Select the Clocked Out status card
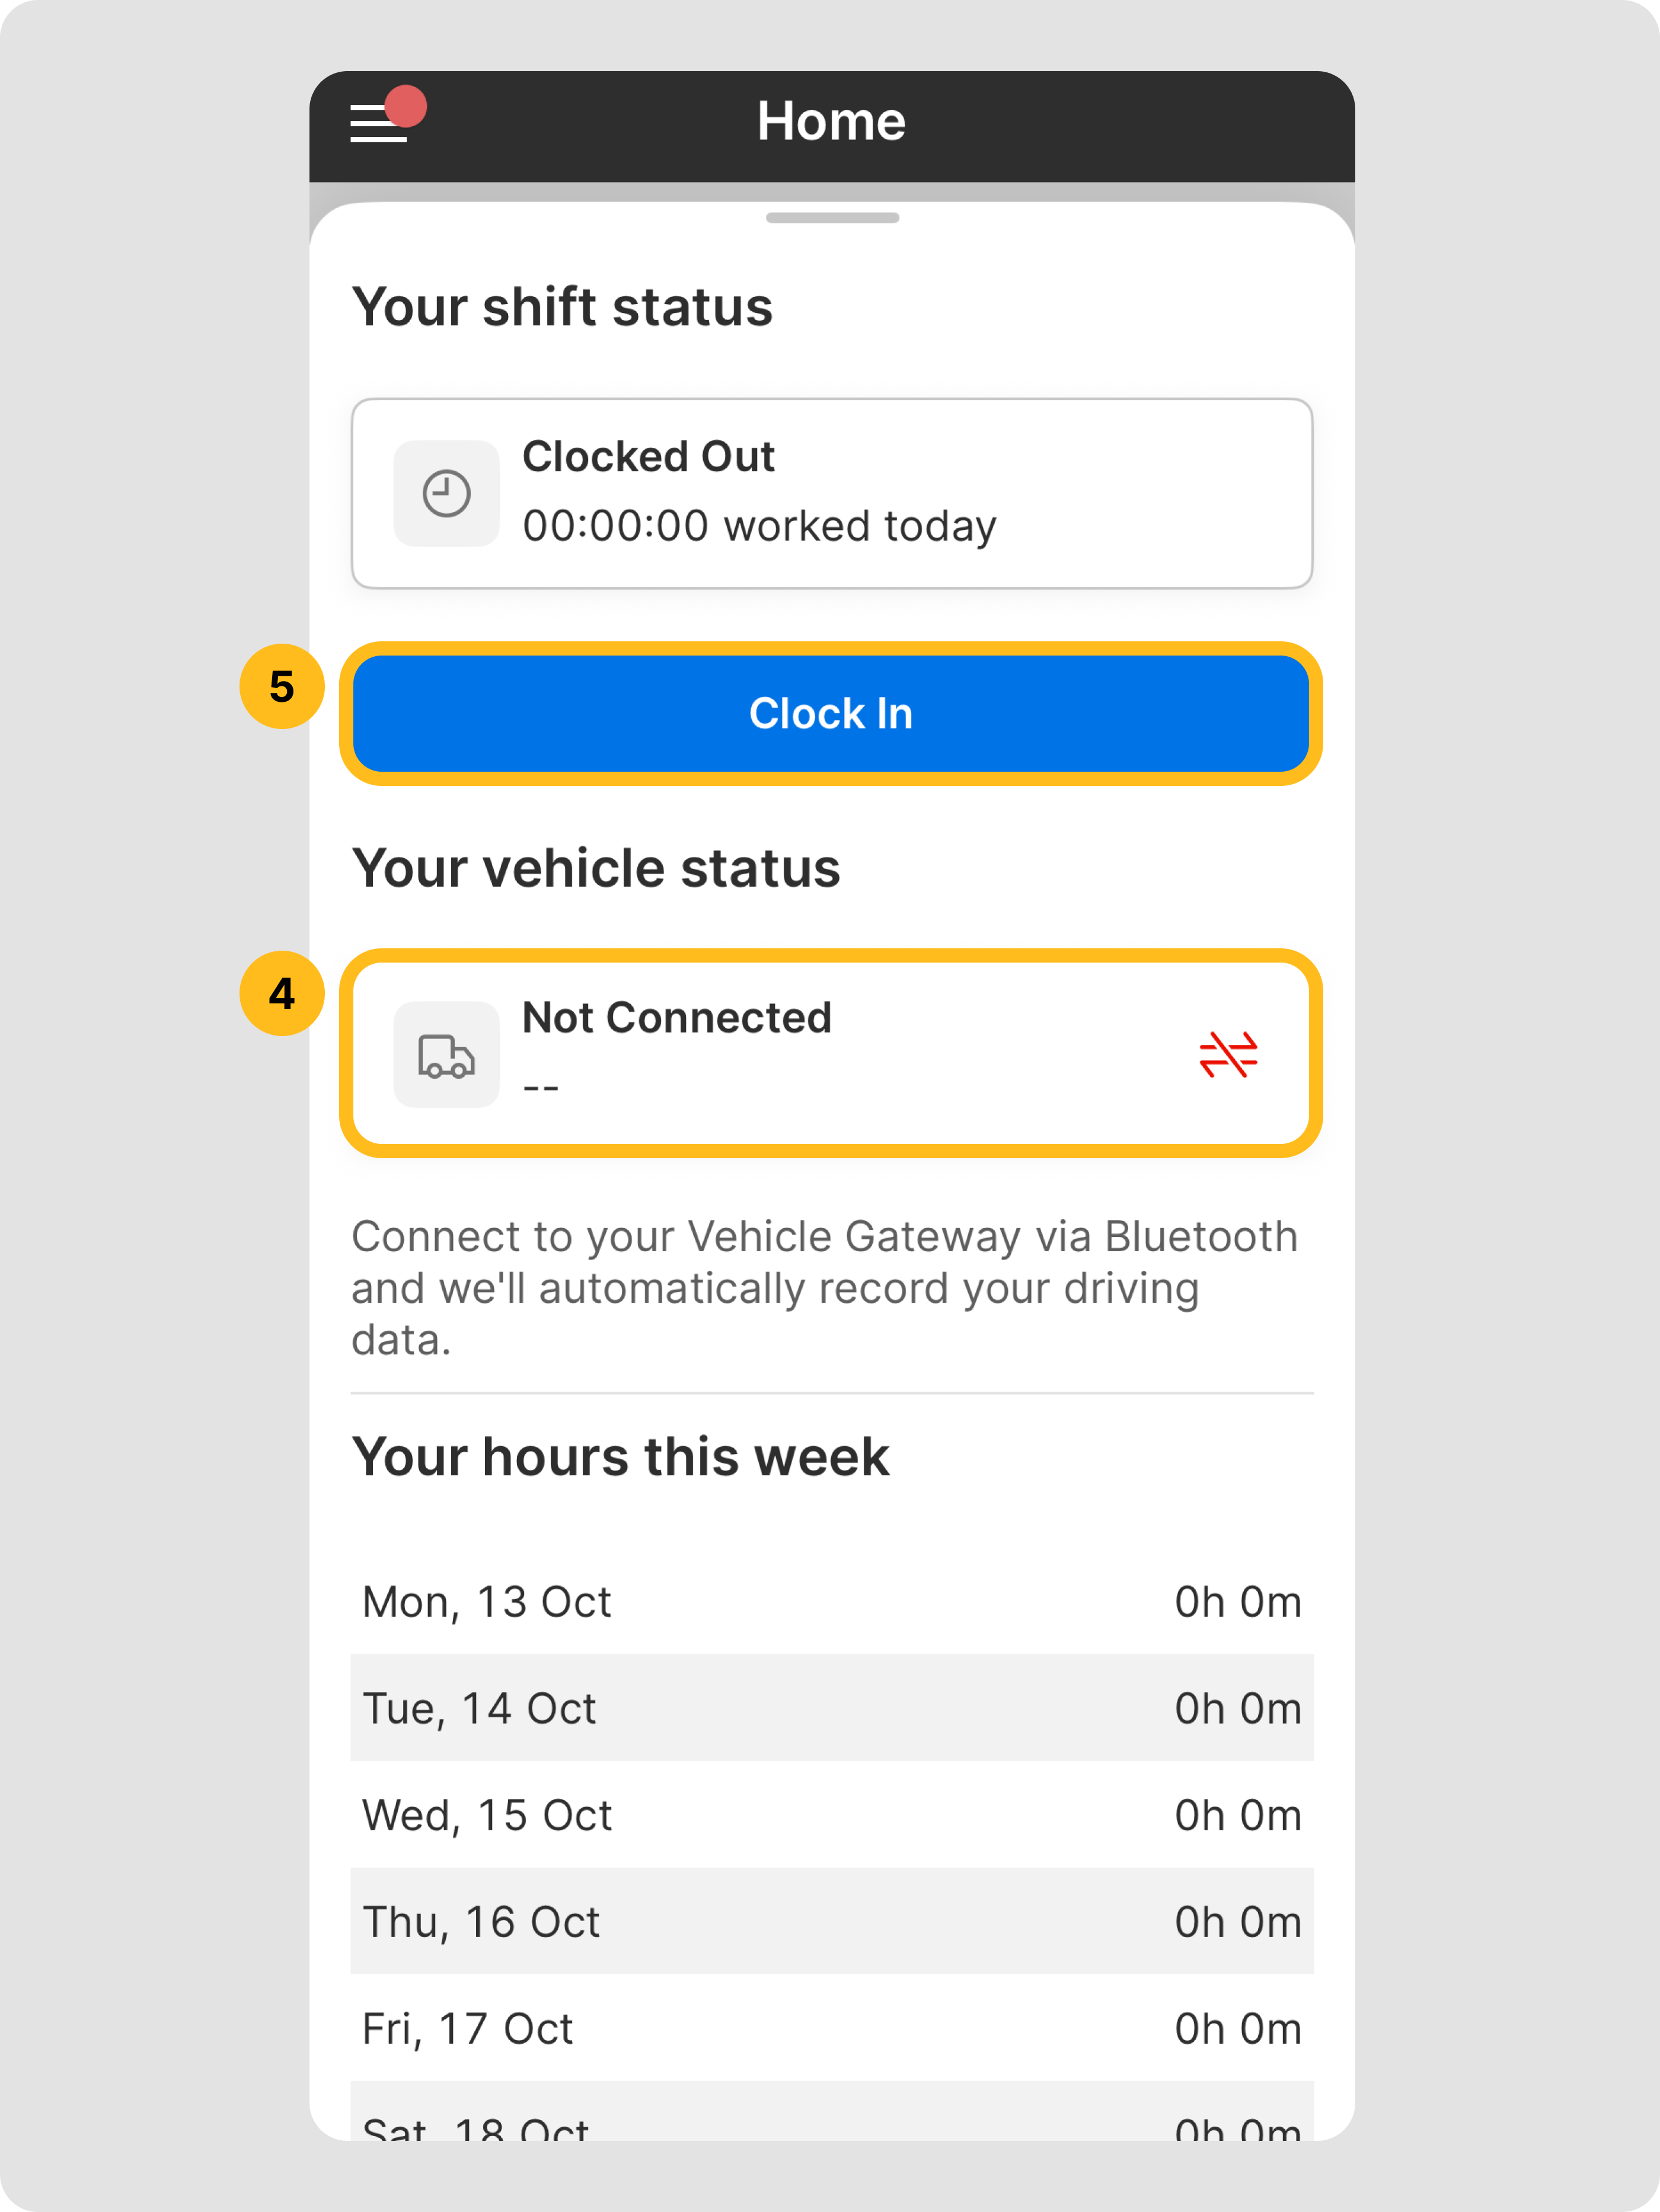1660x2212 pixels. tap(830, 493)
